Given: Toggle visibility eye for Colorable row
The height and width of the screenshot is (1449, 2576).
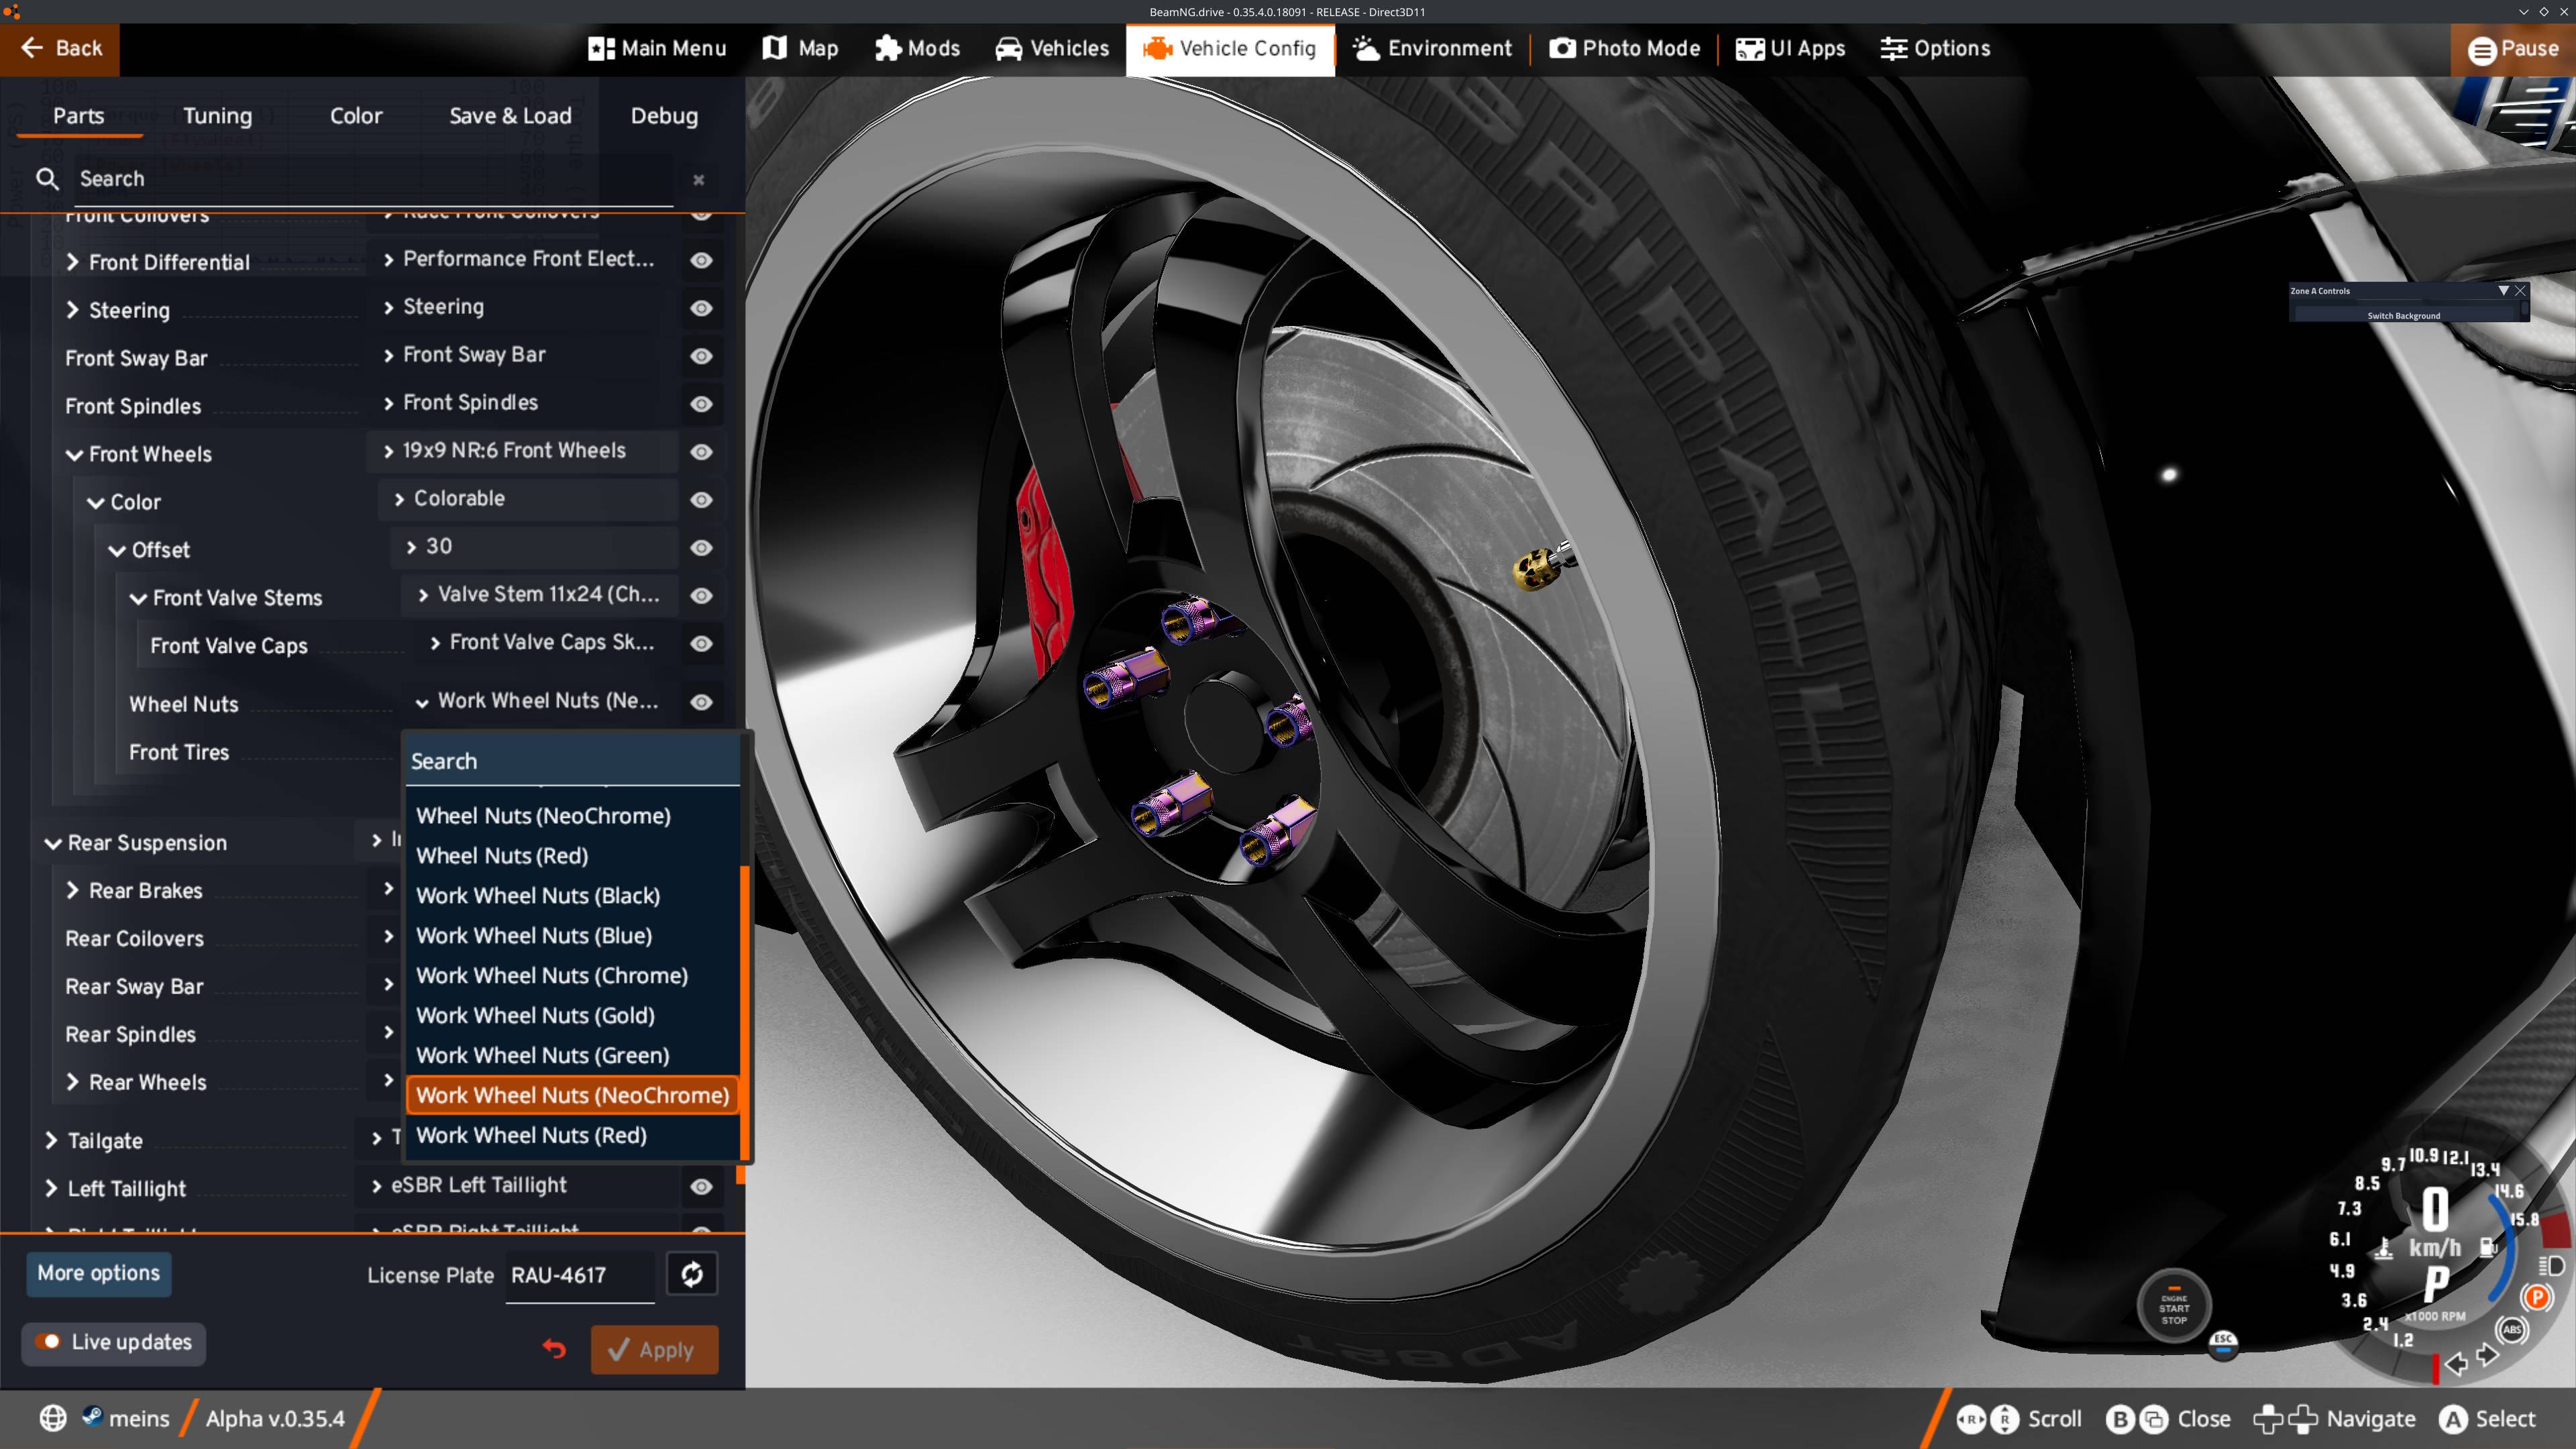Looking at the screenshot, I should click(x=702, y=500).
